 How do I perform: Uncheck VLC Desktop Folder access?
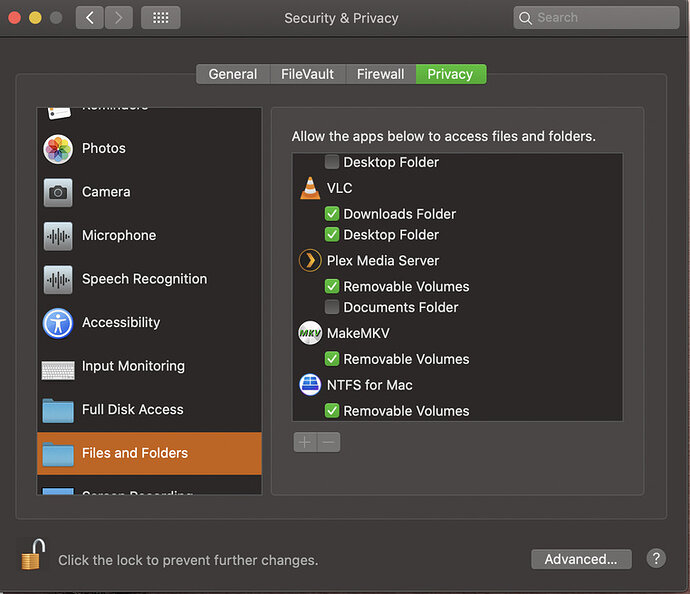[x=332, y=235]
